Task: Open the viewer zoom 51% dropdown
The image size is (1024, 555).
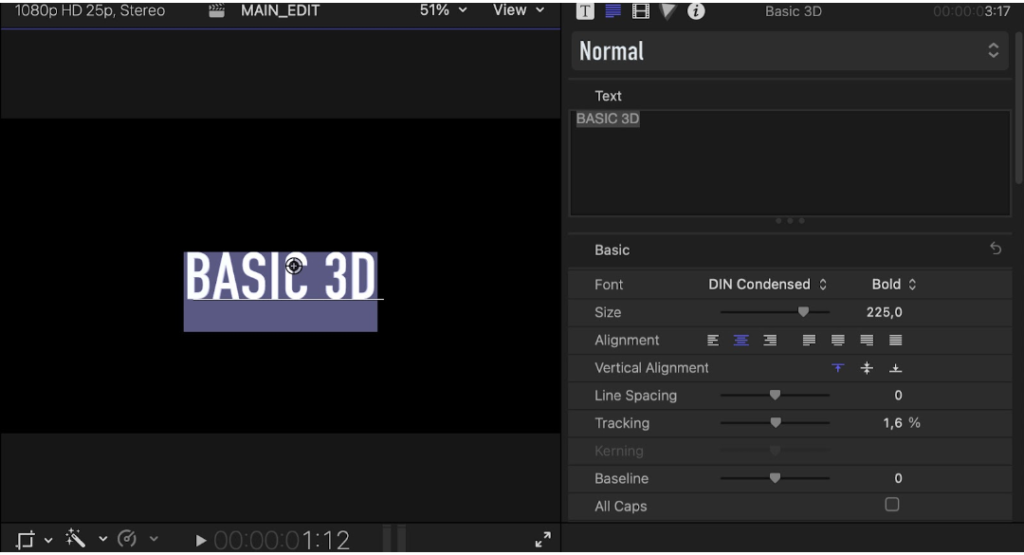Action: (x=443, y=10)
